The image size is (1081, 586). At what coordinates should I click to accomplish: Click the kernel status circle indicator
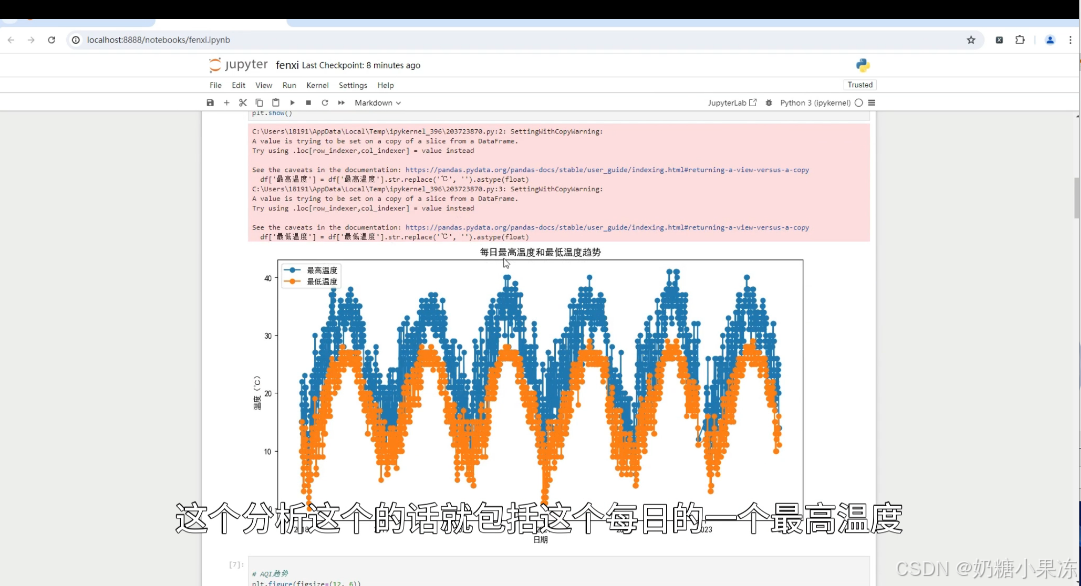[859, 103]
